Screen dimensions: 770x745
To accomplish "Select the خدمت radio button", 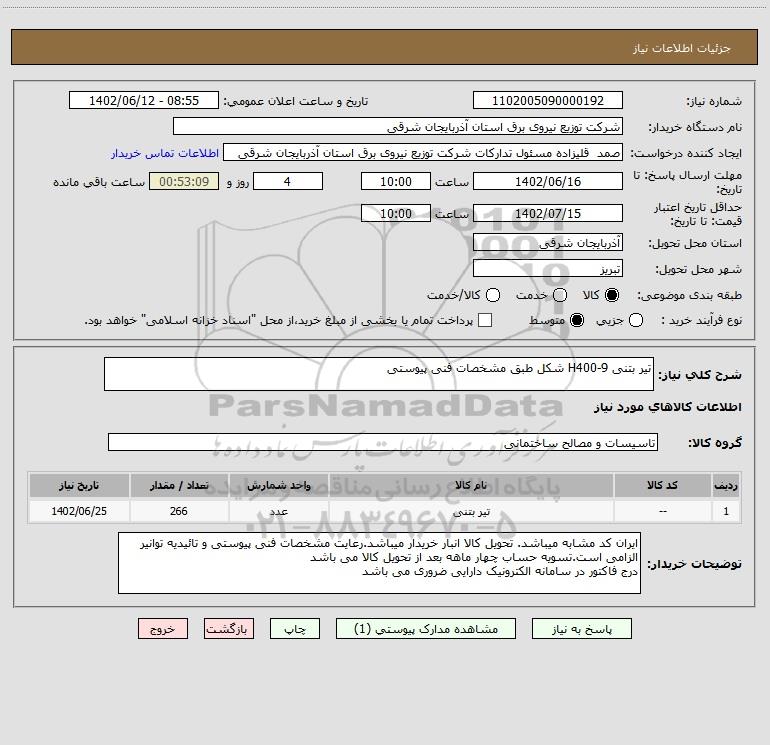I will (x=560, y=295).
